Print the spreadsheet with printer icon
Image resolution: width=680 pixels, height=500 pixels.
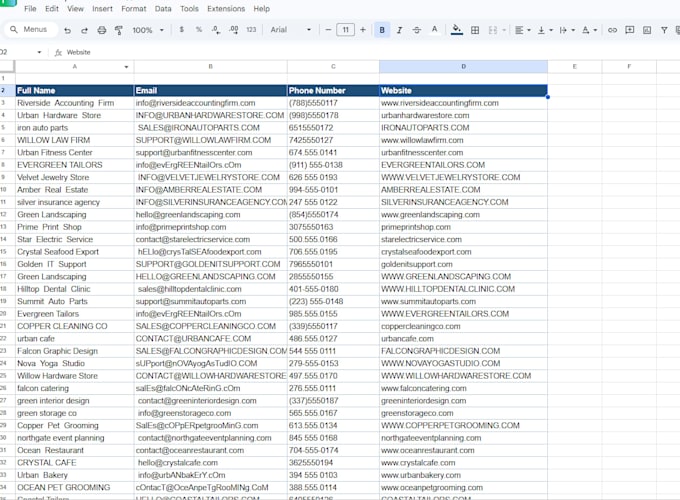point(102,30)
